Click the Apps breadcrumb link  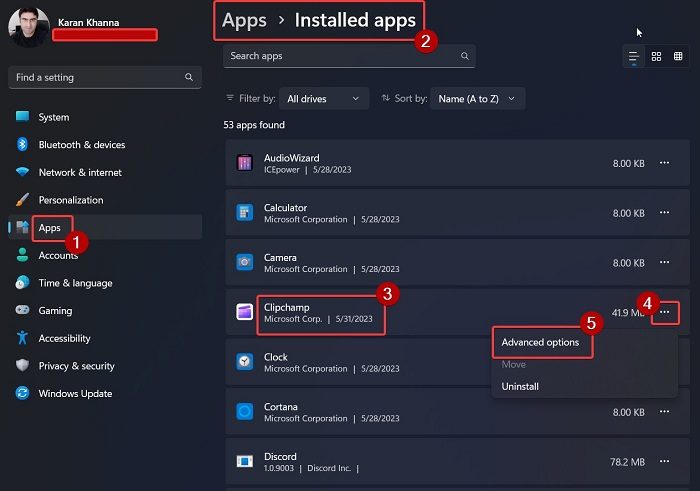click(x=244, y=21)
